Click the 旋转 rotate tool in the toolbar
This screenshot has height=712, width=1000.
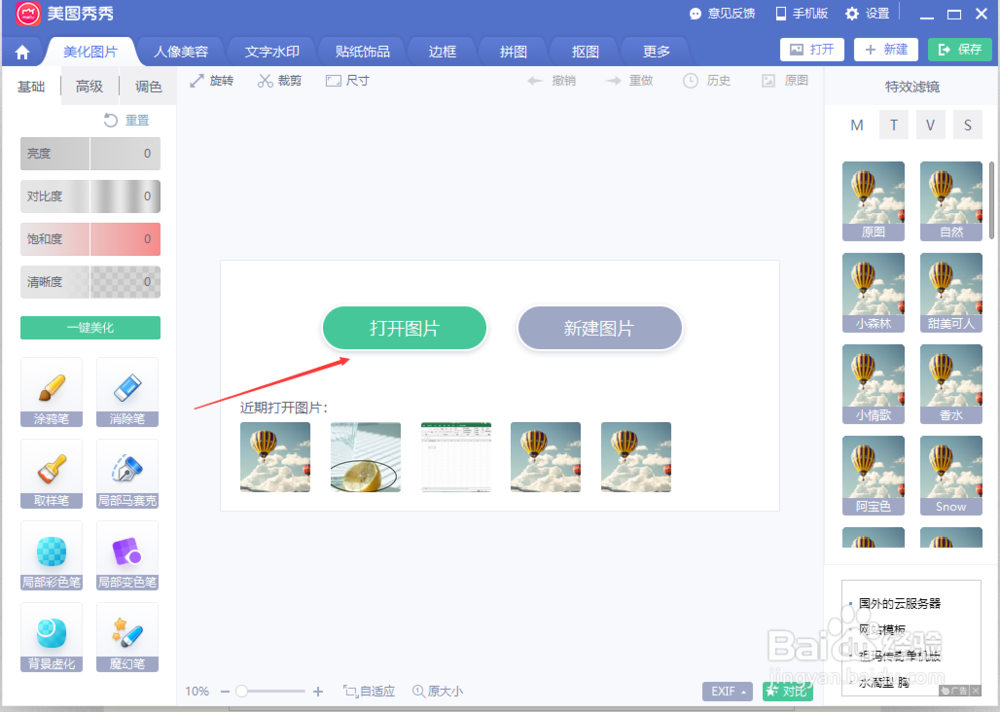(213, 80)
